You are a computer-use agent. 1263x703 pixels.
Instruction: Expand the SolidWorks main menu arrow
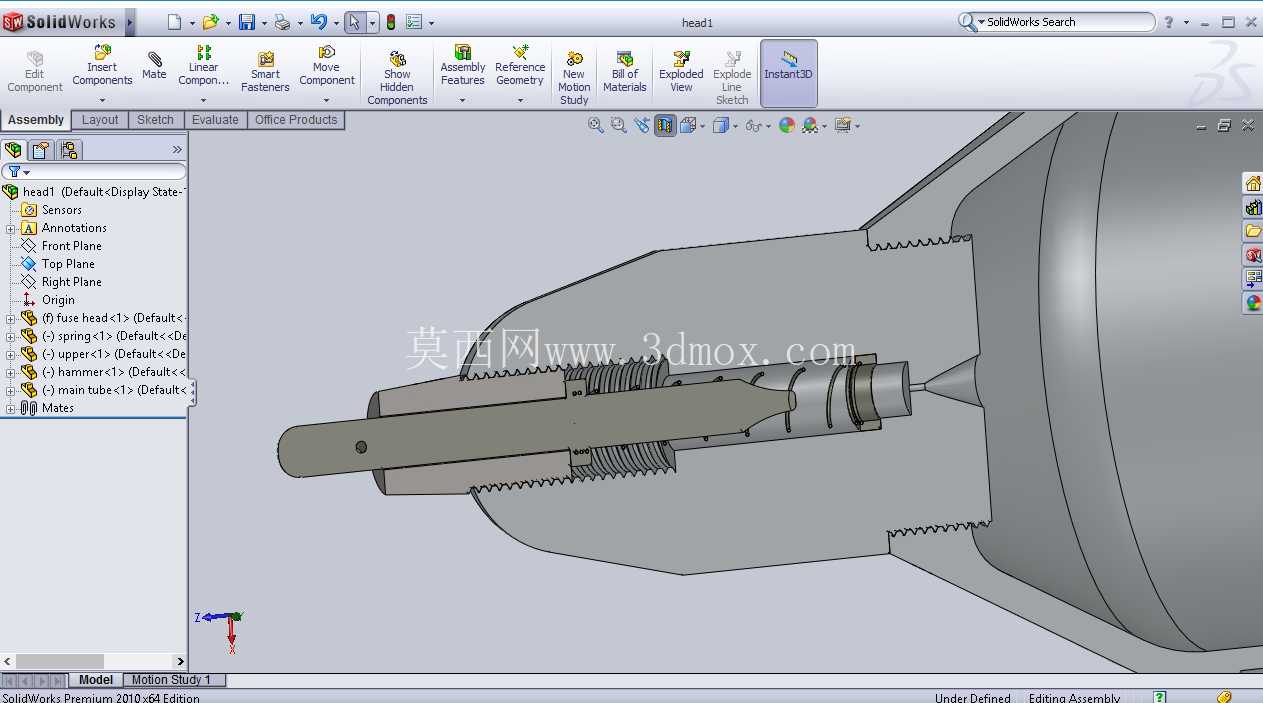(130, 22)
